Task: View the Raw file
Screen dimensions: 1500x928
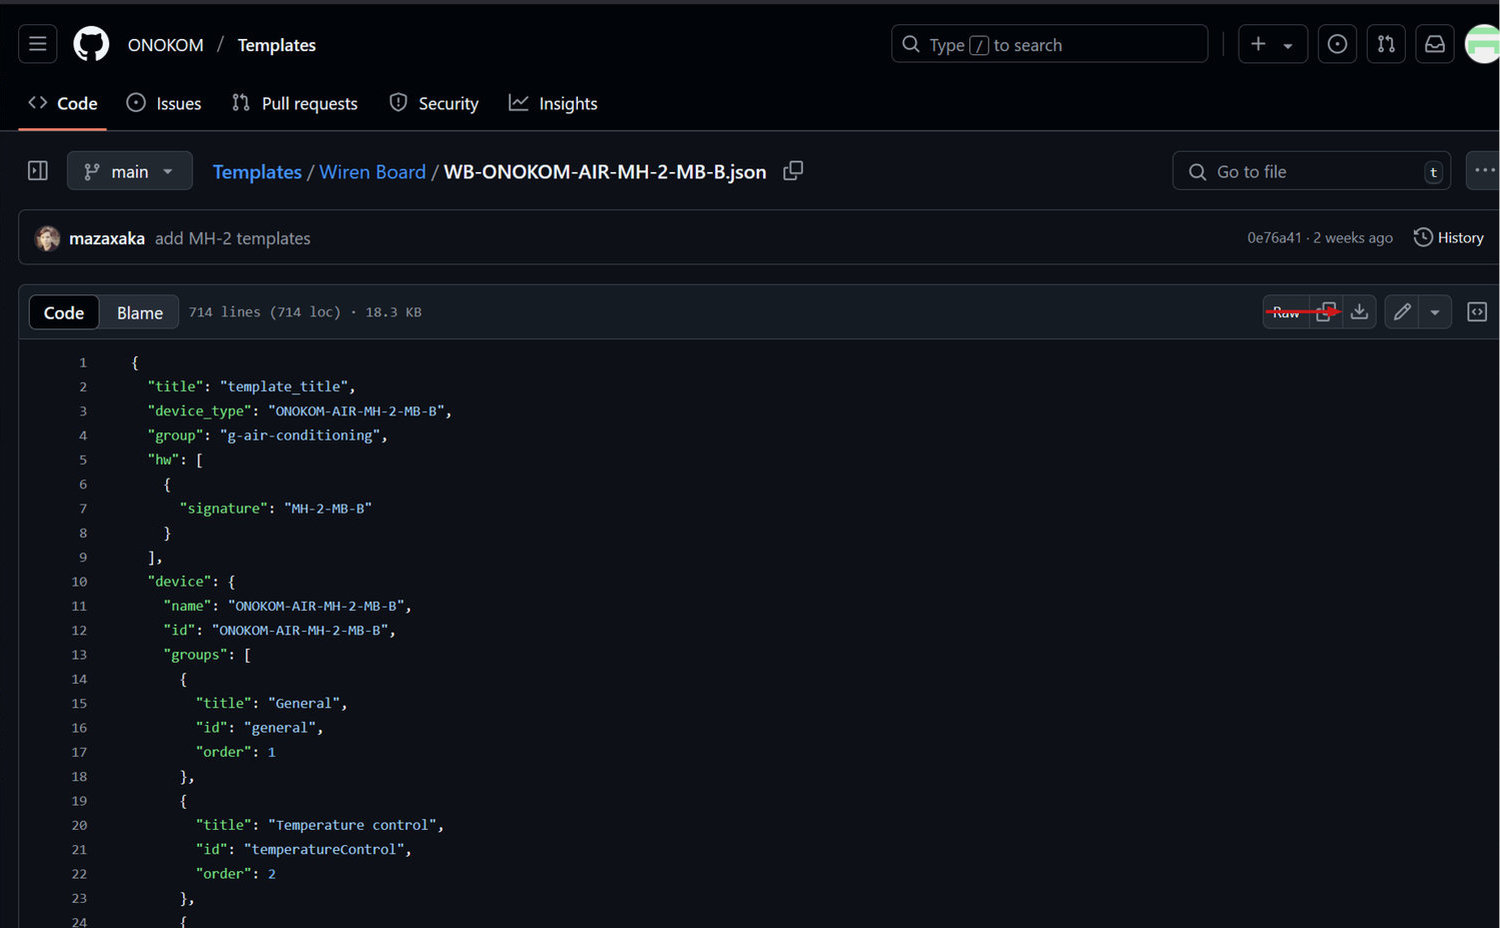Action: (1286, 312)
